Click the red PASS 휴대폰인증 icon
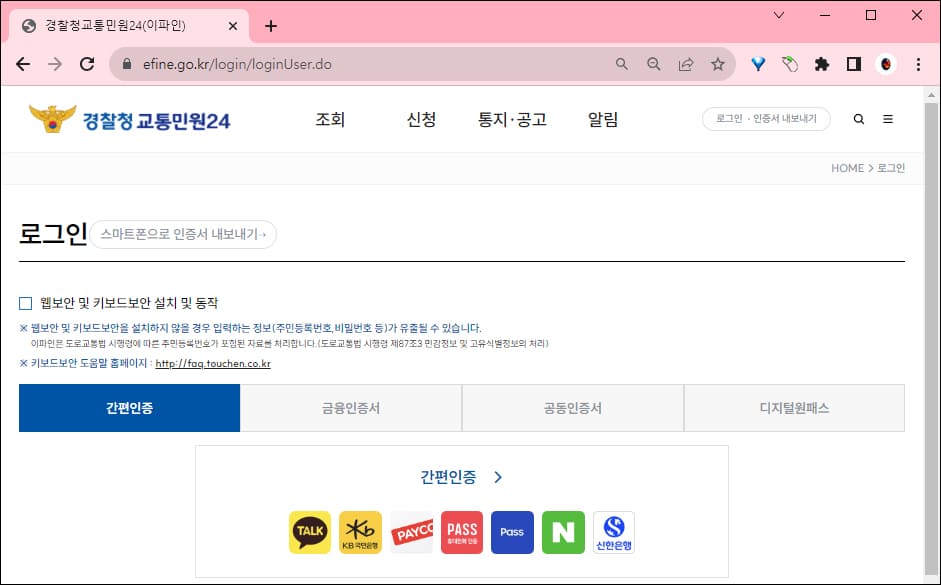 (461, 532)
